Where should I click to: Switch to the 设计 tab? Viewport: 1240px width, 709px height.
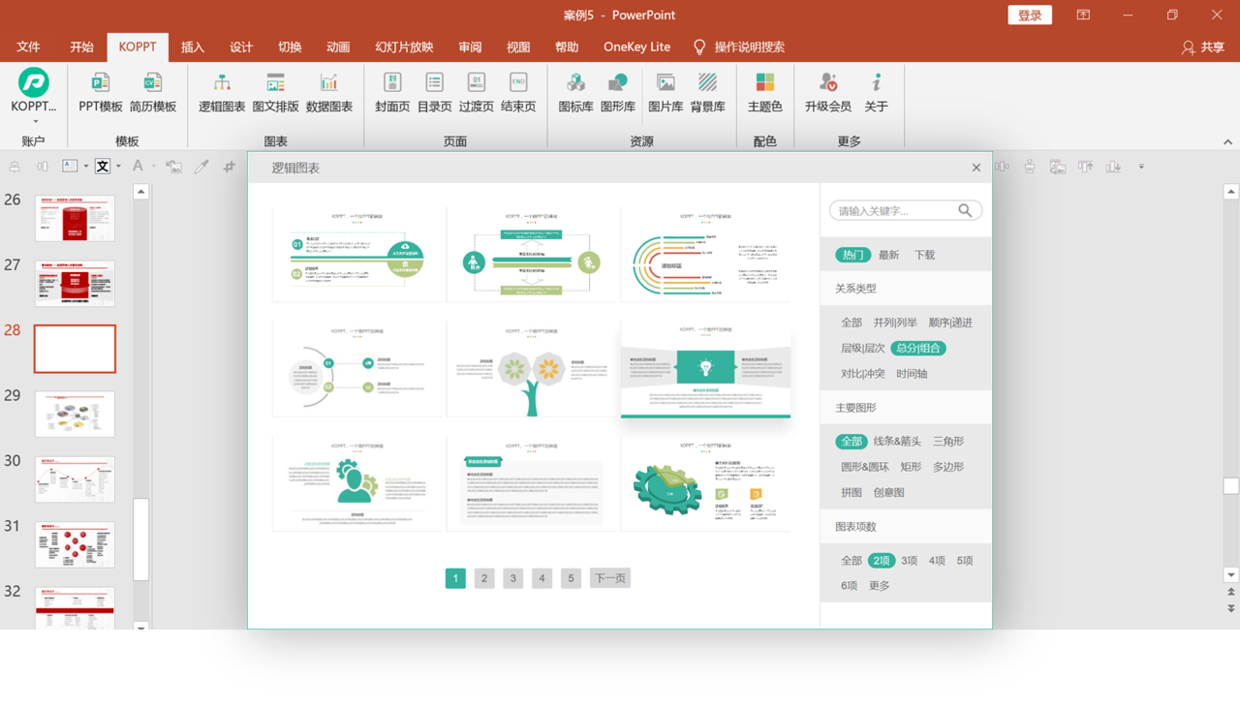point(241,47)
